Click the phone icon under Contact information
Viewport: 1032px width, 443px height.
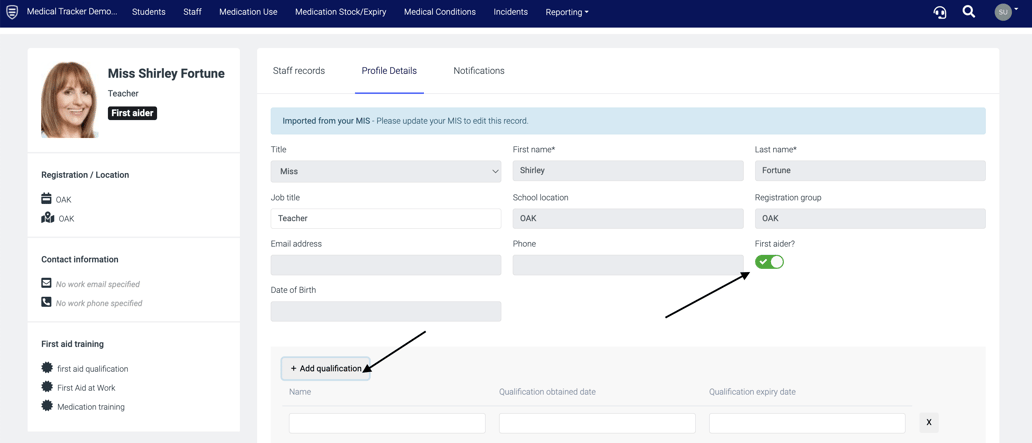[x=47, y=302]
